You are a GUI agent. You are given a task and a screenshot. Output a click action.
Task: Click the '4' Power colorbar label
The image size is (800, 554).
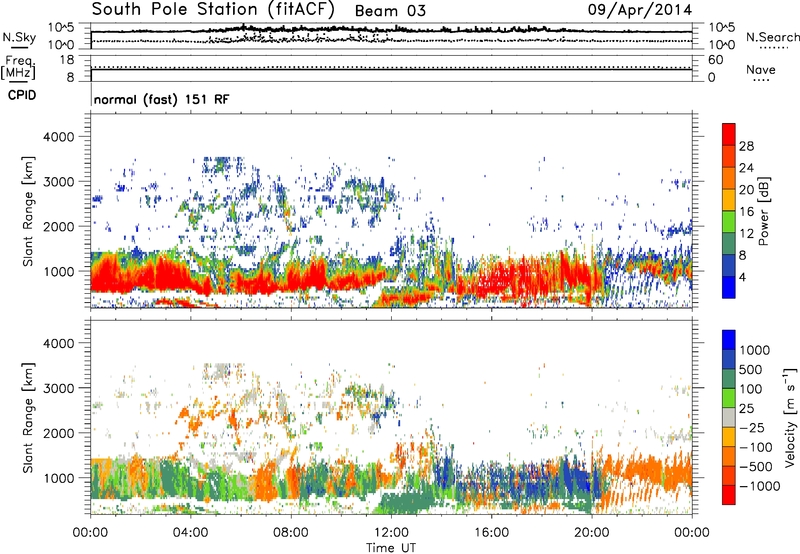(x=743, y=278)
